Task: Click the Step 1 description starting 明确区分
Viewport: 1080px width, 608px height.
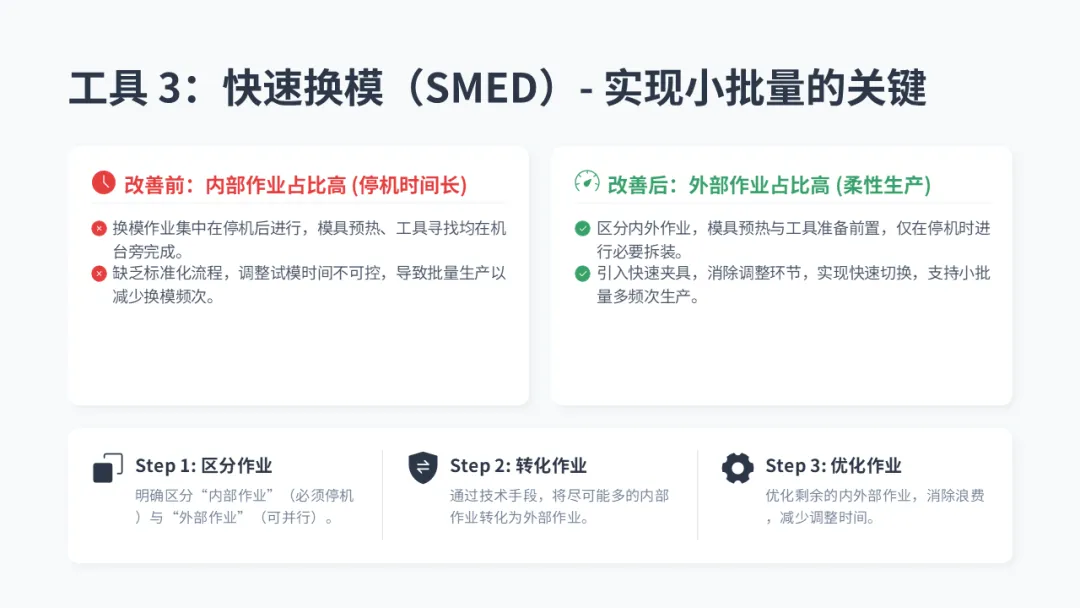Action: click(x=245, y=506)
